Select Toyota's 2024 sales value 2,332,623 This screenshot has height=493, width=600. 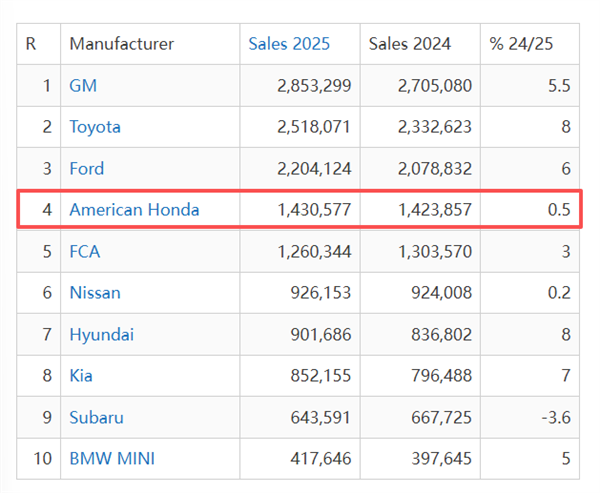coord(434,127)
